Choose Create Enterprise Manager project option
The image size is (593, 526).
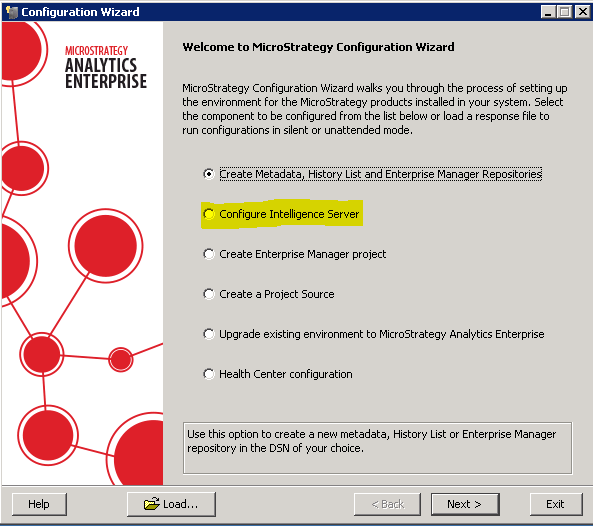coord(208,254)
